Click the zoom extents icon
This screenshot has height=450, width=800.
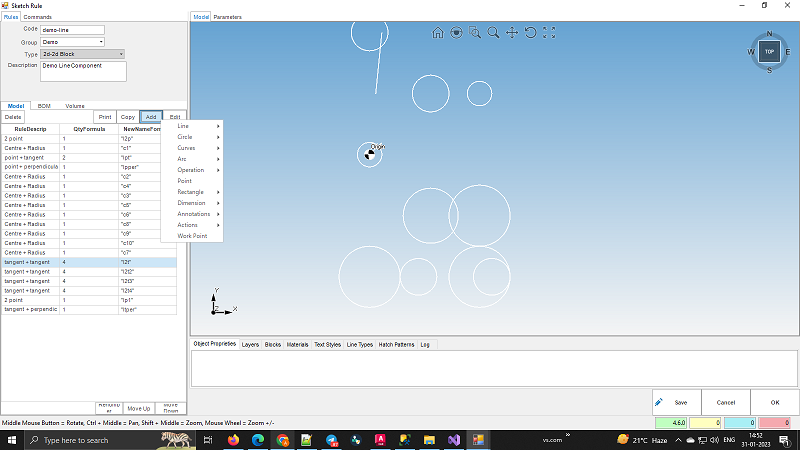[x=549, y=33]
